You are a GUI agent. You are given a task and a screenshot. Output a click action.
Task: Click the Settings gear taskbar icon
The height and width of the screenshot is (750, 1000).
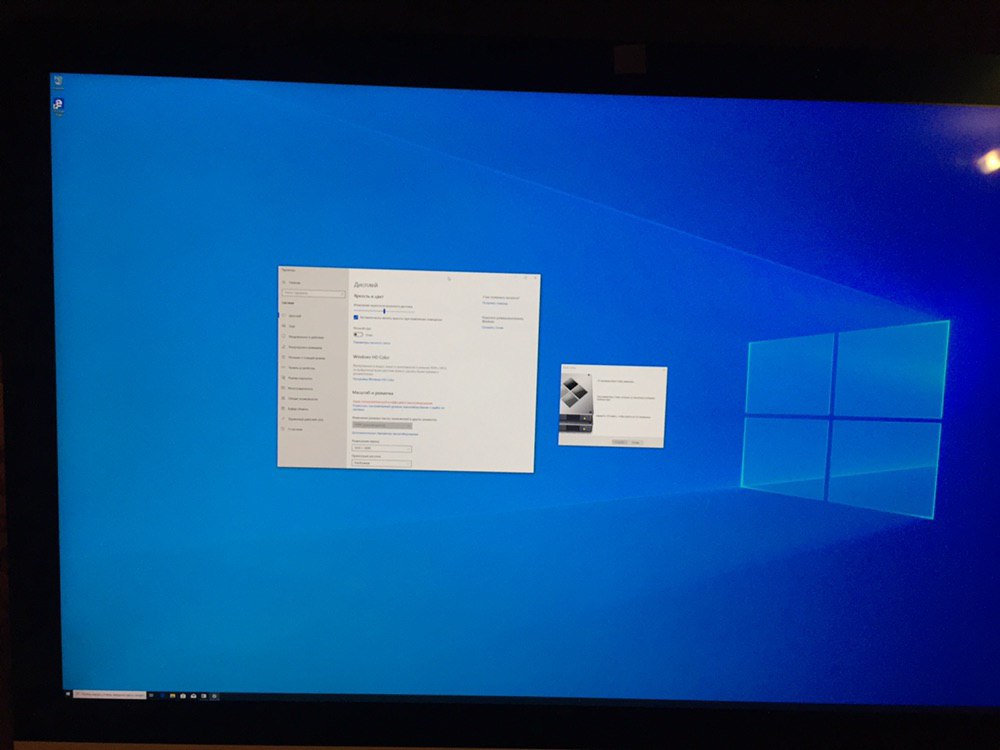click(x=214, y=696)
